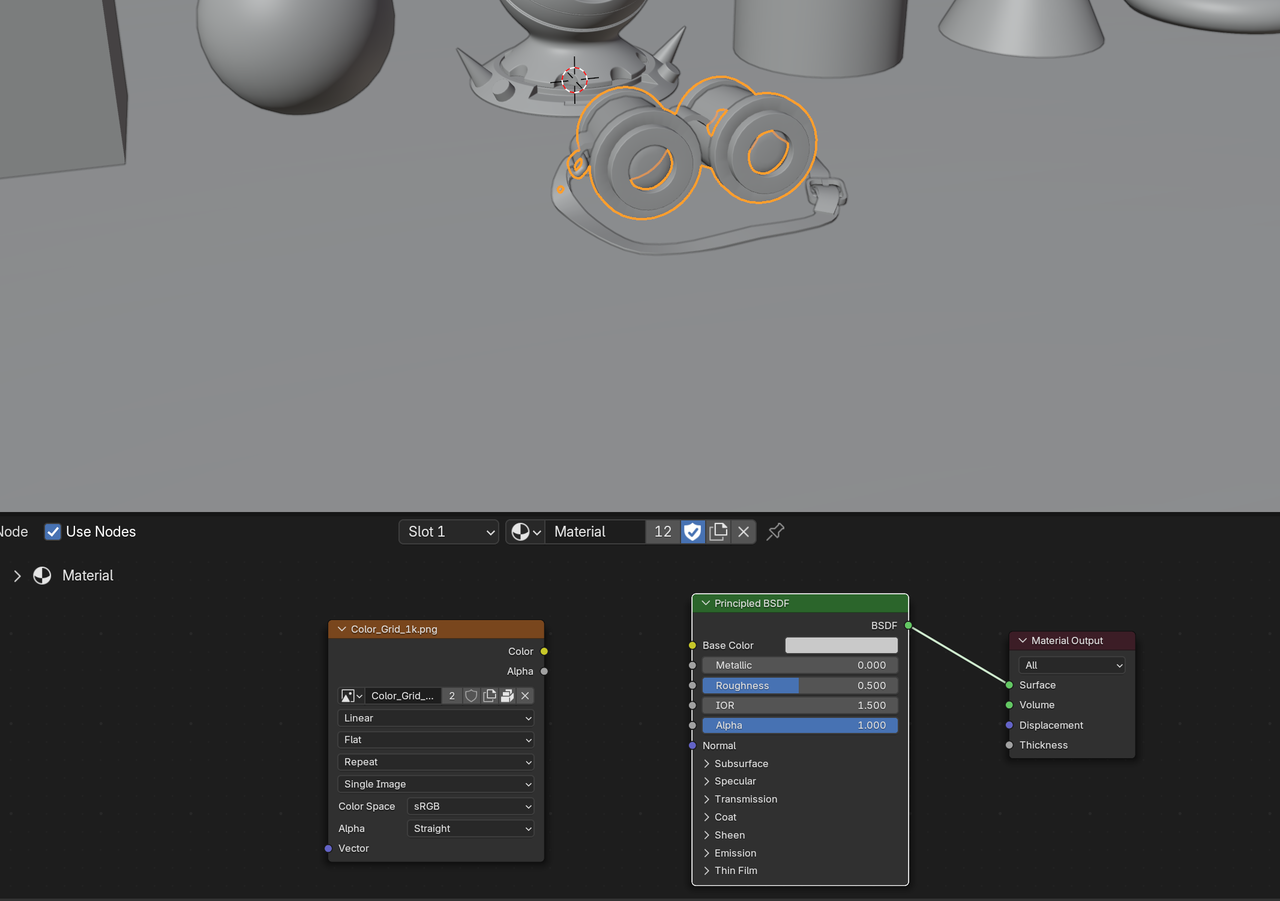Open the image browse dropdown in the texture node

pyautogui.click(x=351, y=696)
